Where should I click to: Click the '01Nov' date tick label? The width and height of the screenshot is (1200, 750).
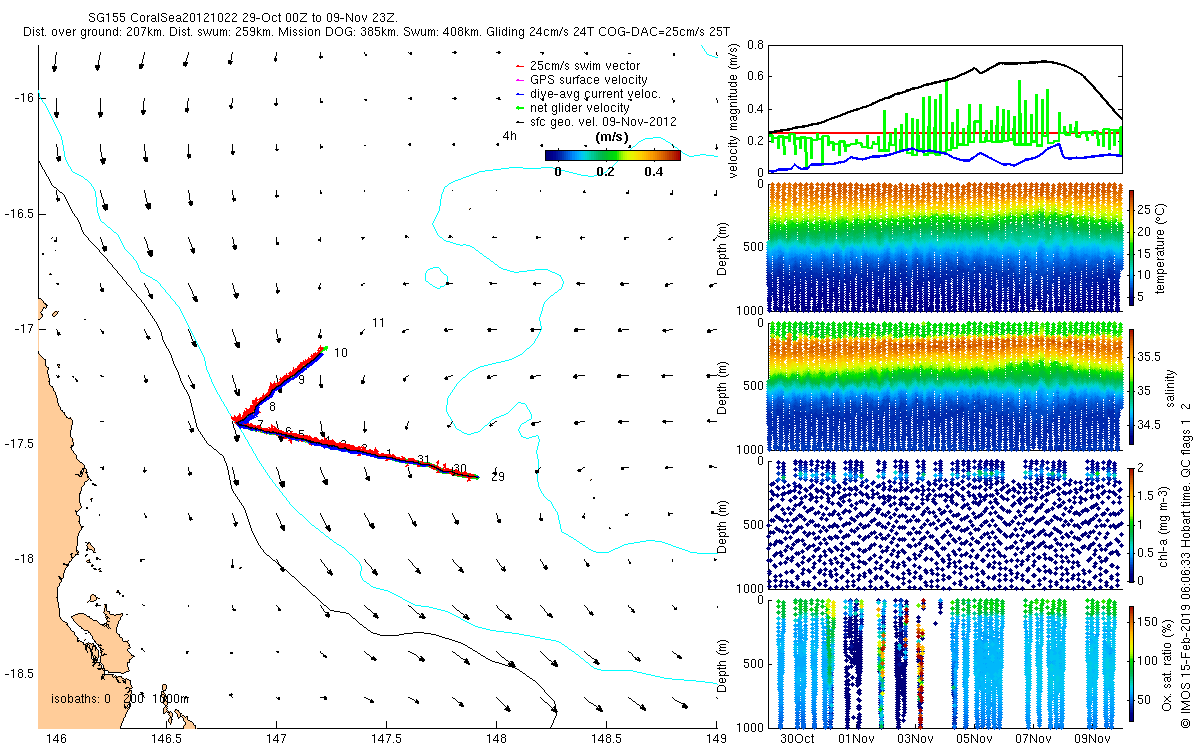856,739
